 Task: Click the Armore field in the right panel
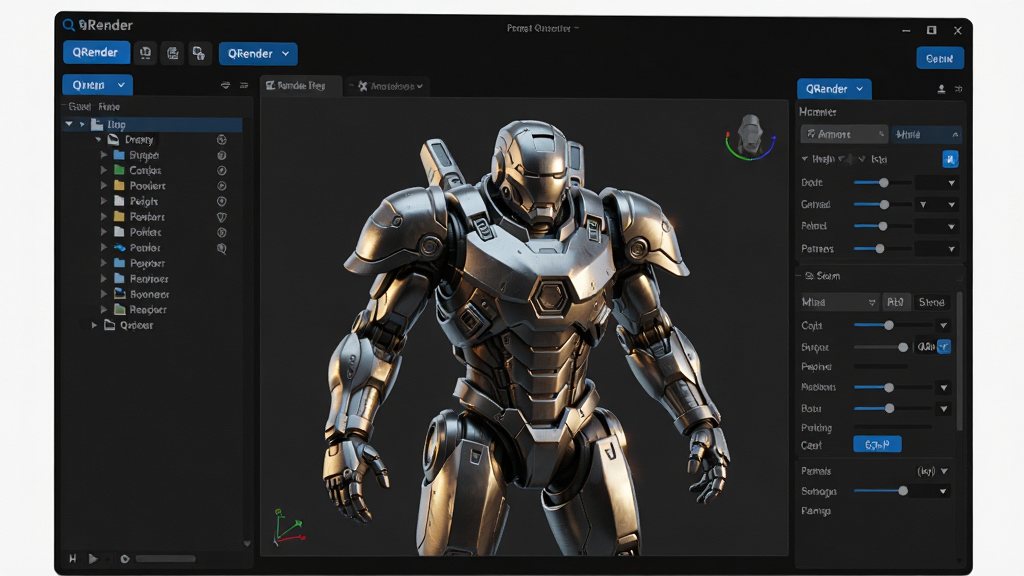pos(844,134)
